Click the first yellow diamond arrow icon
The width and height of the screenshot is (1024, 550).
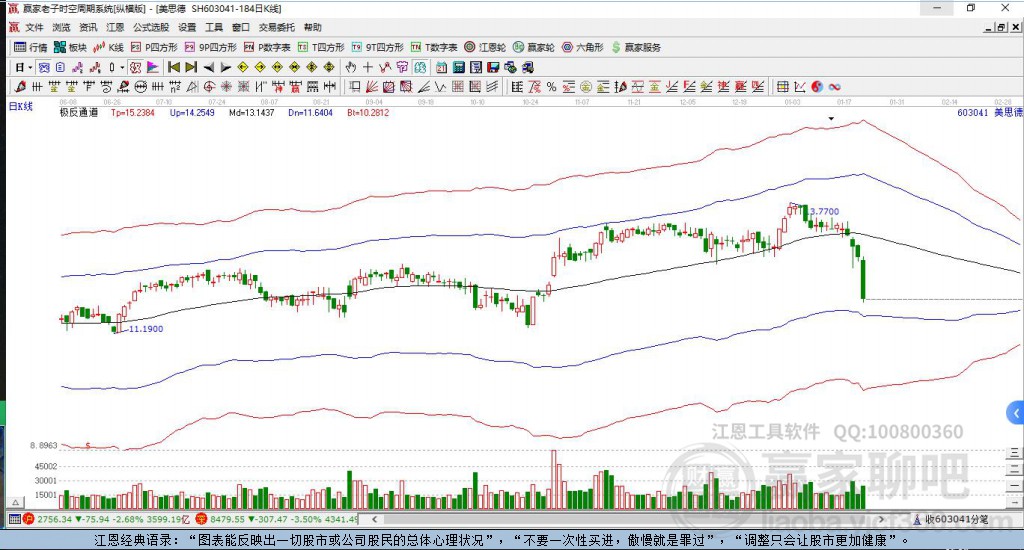tap(243, 67)
